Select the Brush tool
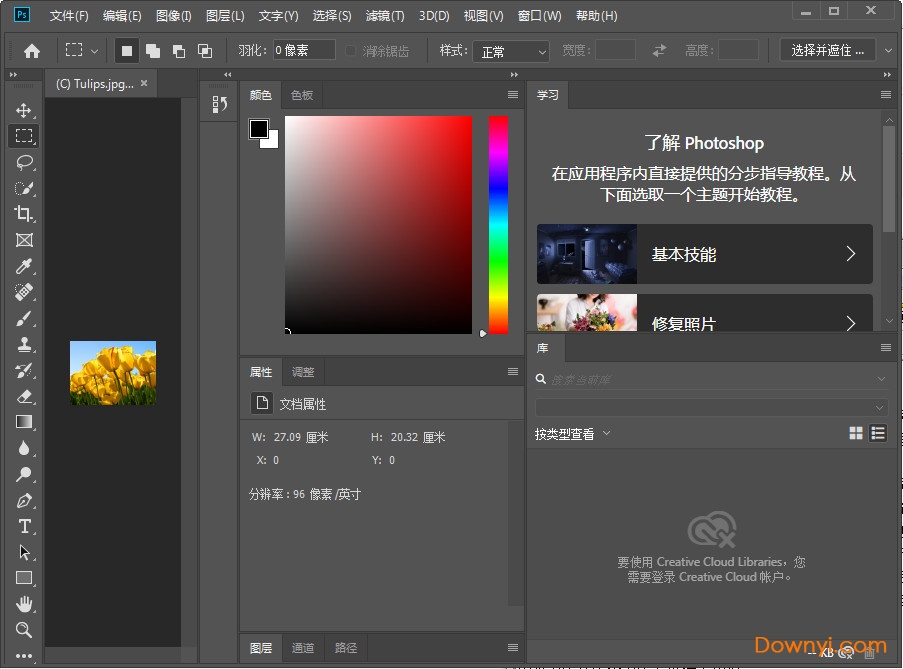The height and width of the screenshot is (669, 903). click(24, 318)
